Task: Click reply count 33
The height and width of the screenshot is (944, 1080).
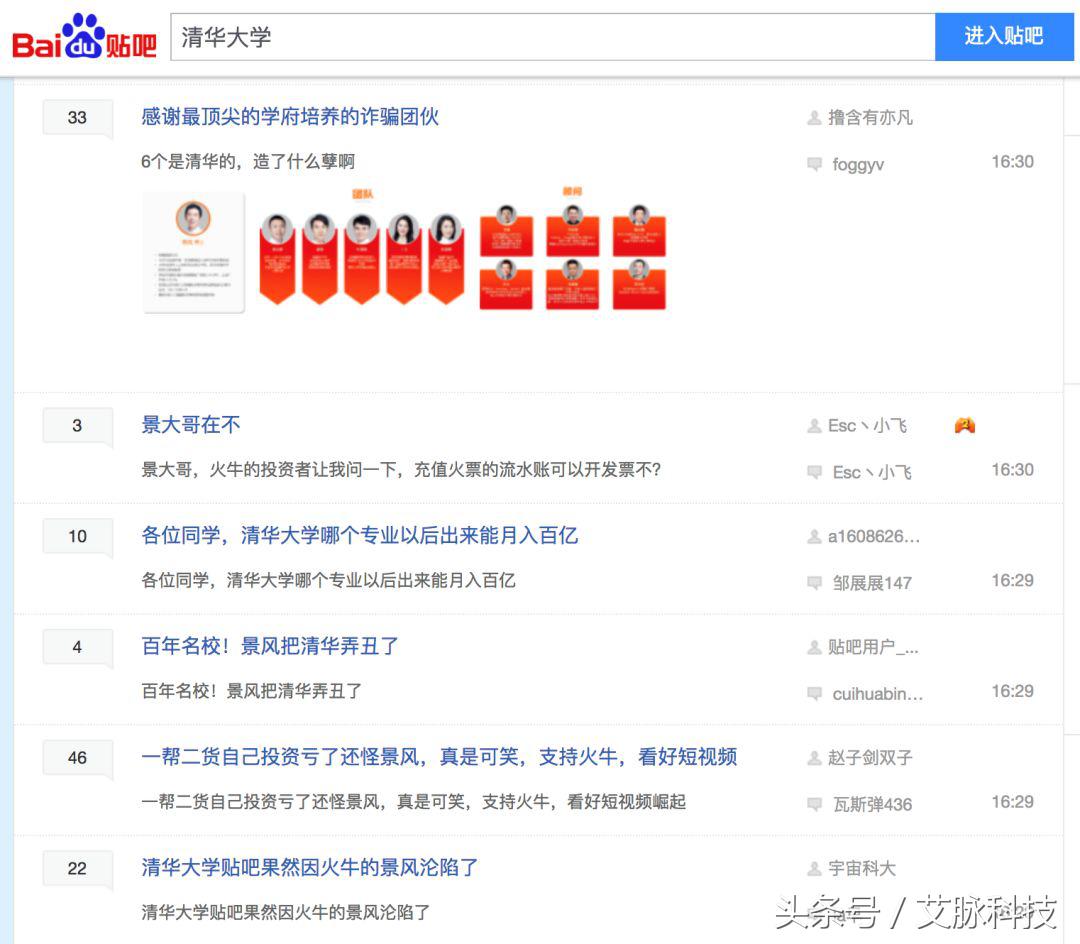Action: (x=77, y=118)
